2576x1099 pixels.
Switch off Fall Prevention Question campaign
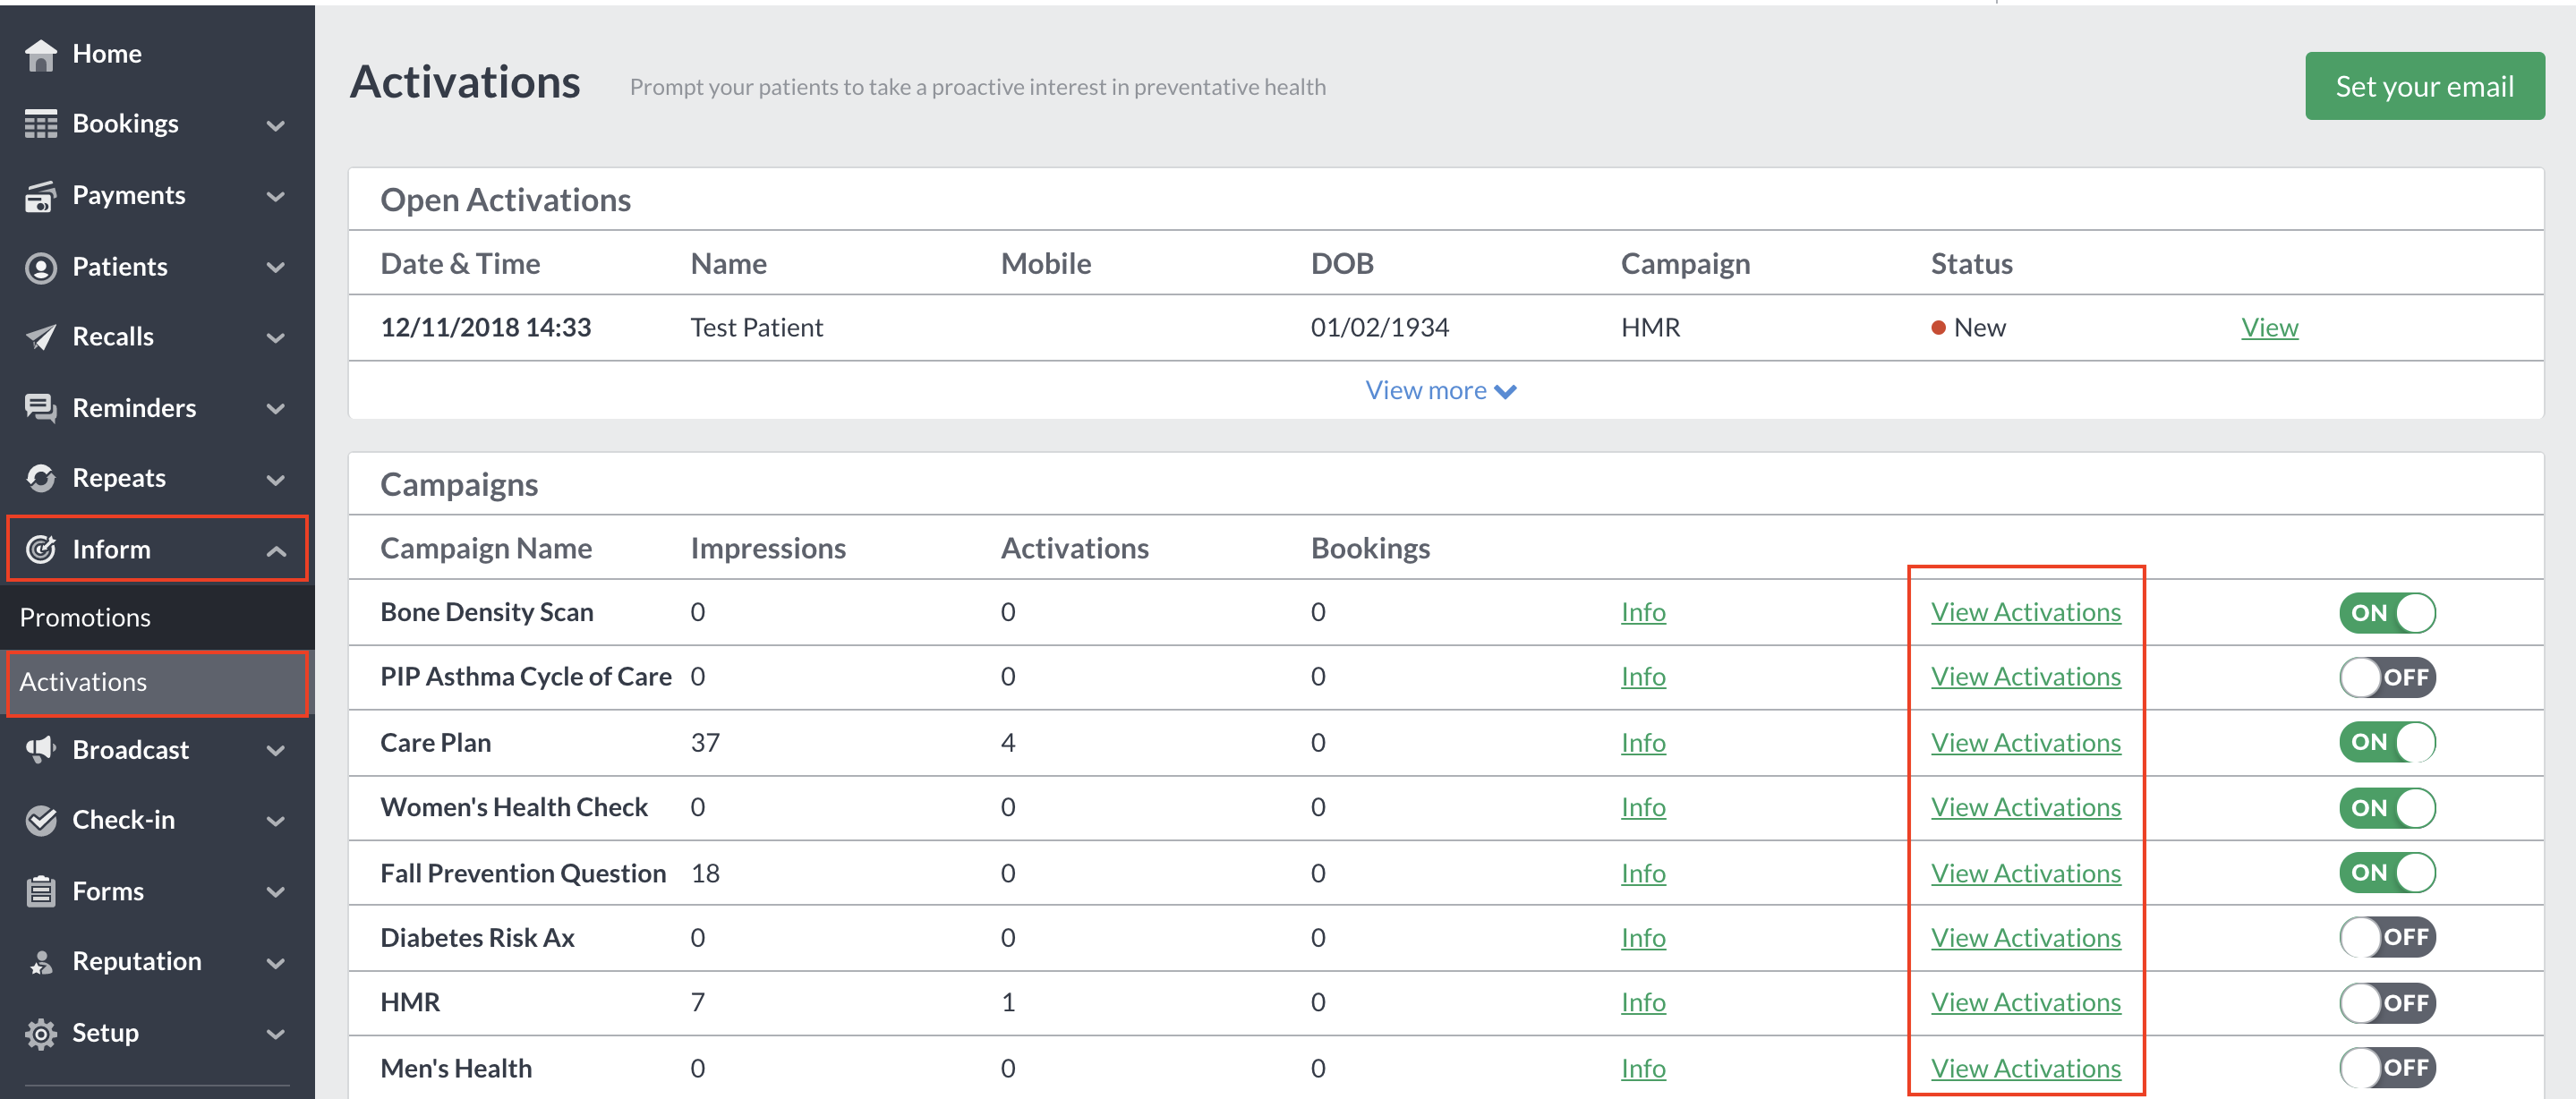coord(2387,873)
